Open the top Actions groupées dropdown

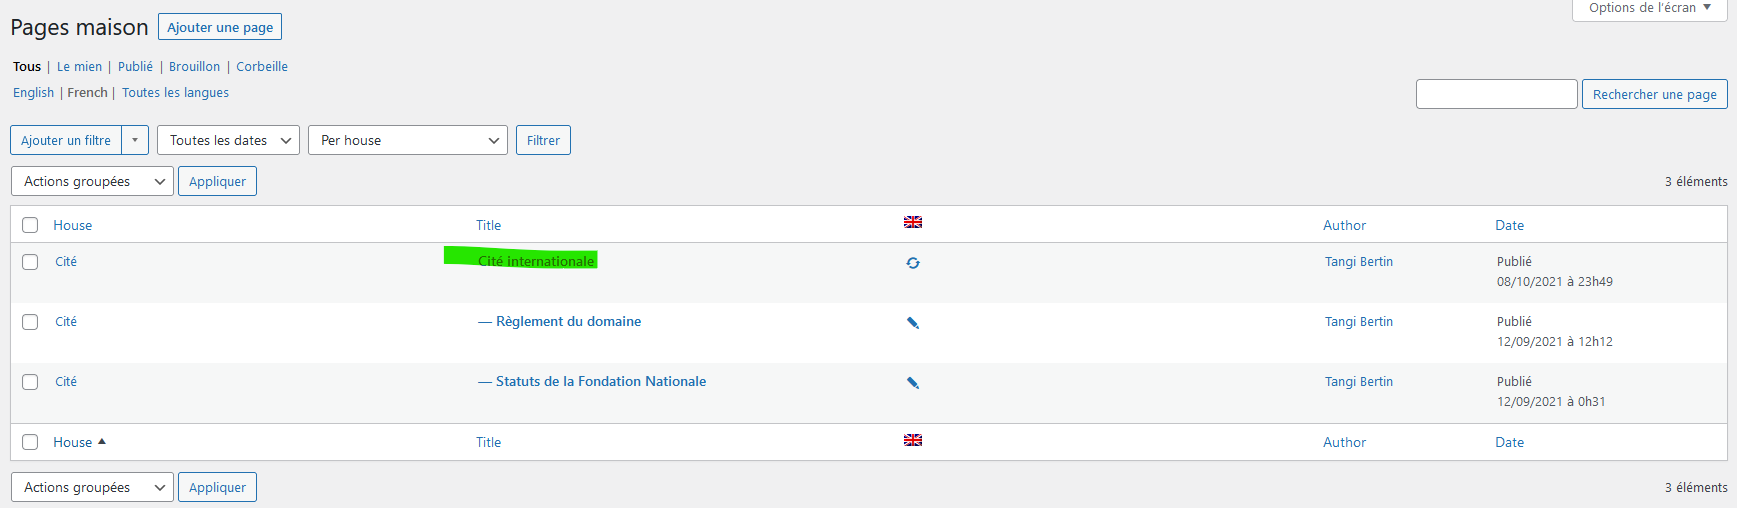click(92, 181)
